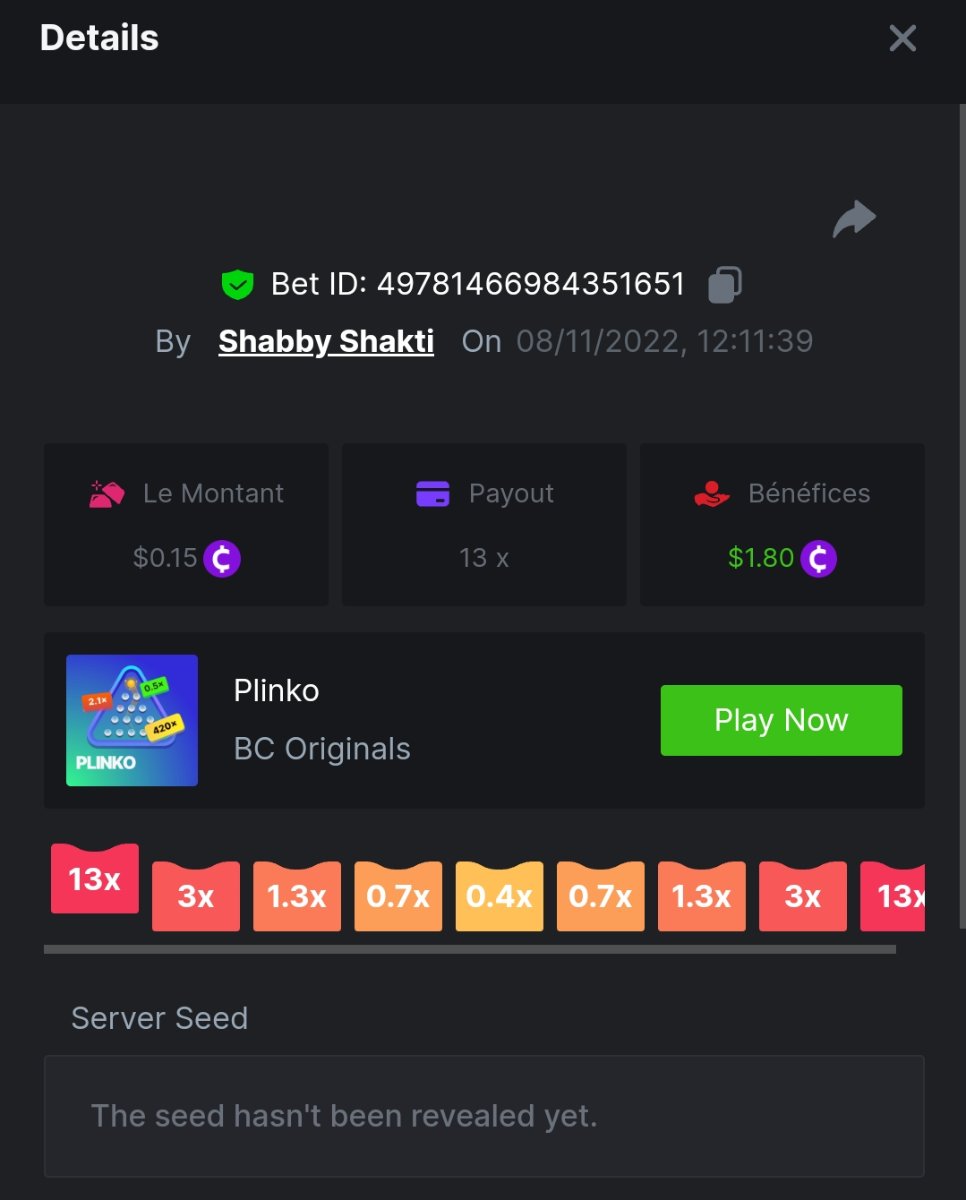Click the Play Now button
The height and width of the screenshot is (1200, 966).
coord(781,720)
